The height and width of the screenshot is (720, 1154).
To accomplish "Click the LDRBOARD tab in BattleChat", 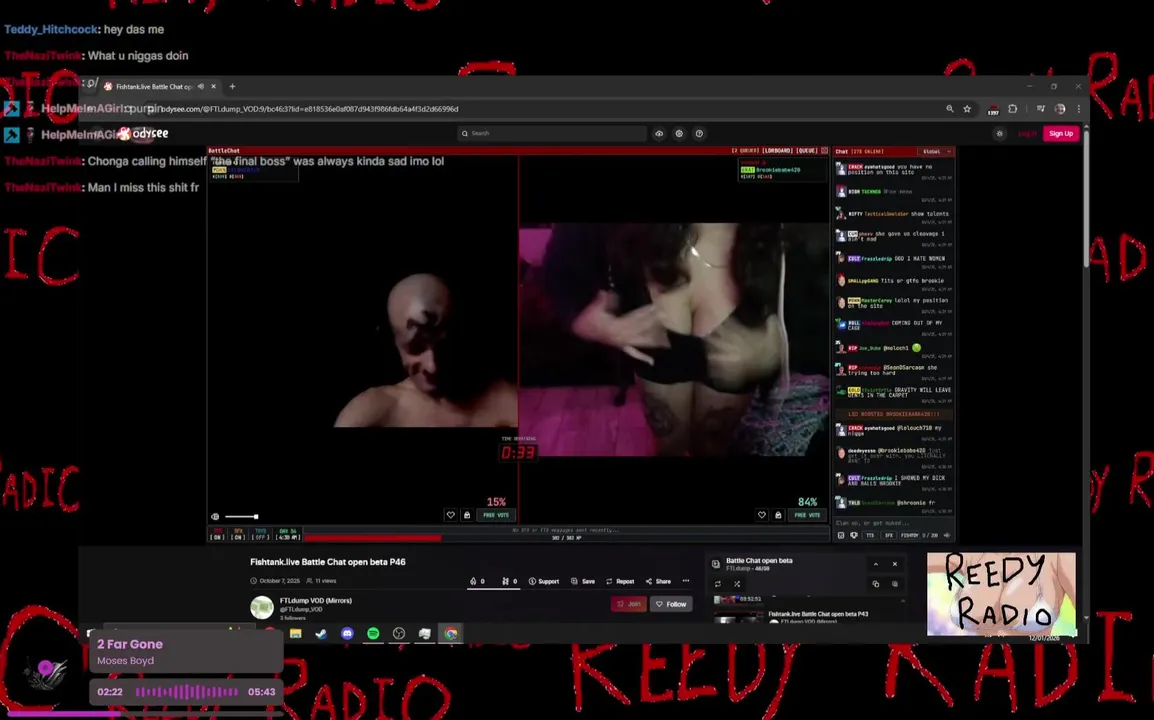I will click(777, 151).
